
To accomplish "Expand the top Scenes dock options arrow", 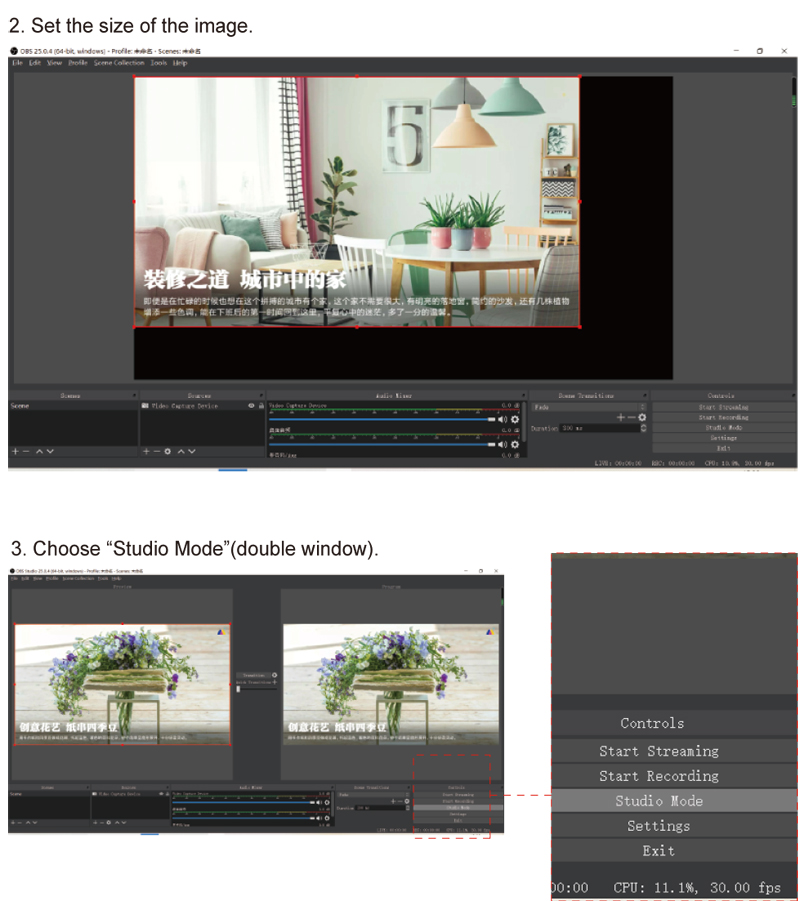I will pyautogui.click(x=134, y=395).
